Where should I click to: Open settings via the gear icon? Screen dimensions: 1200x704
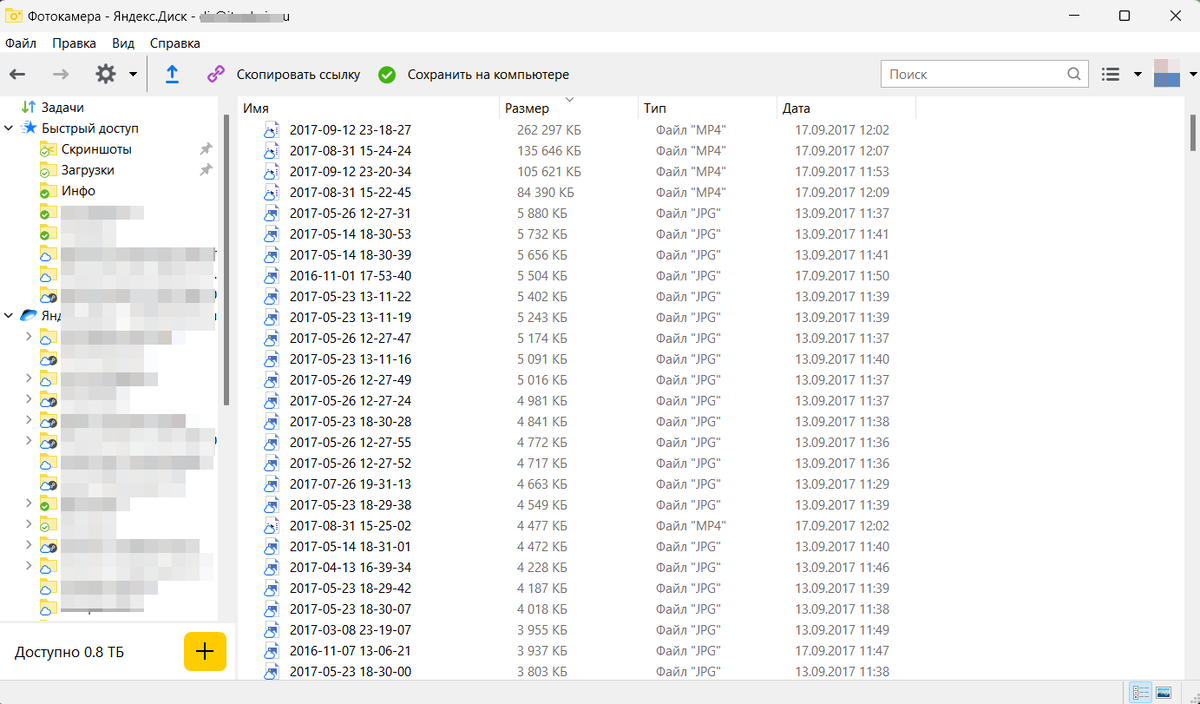(x=105, y=74)
